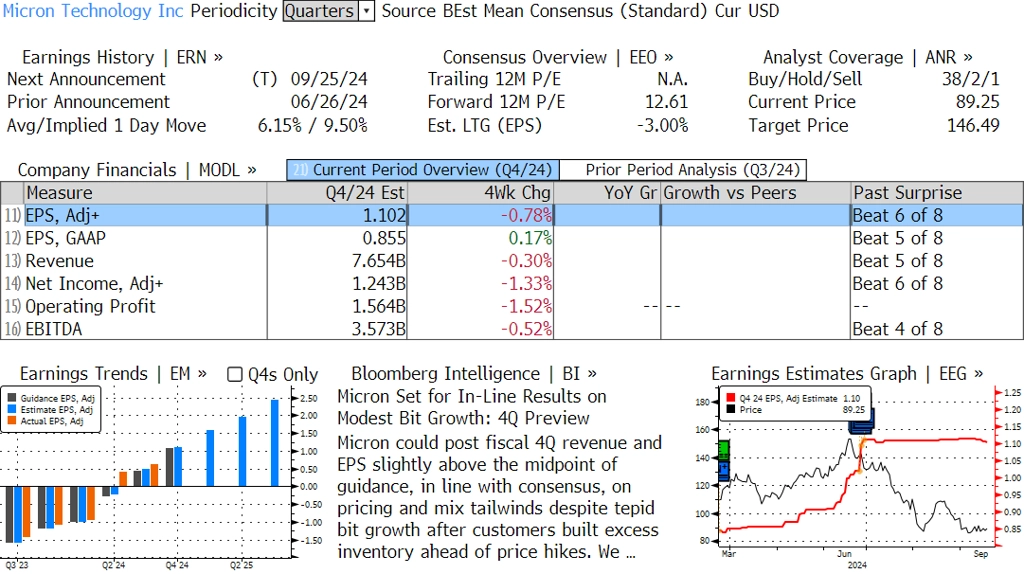Click the 0.17% EPS GAAP change value

tap(530, 238)
